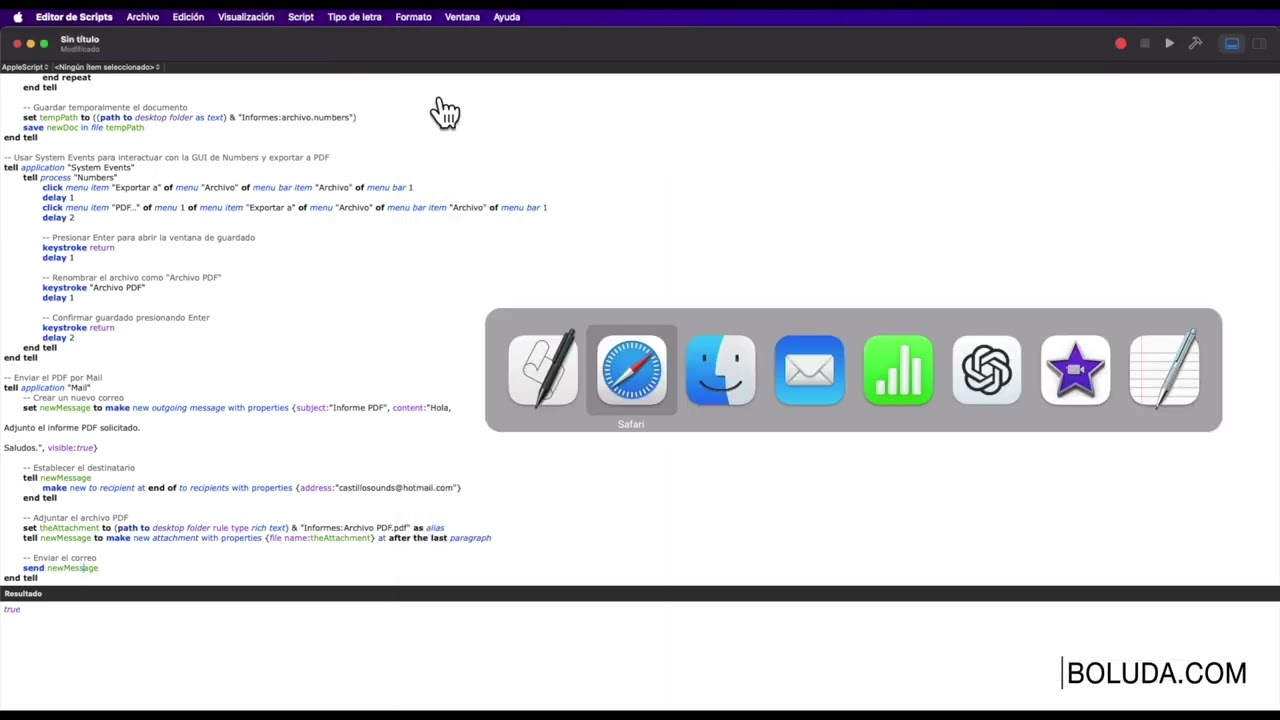Open the Apple menu
The height and width of the screenshot is (720, 1280).
17,17
